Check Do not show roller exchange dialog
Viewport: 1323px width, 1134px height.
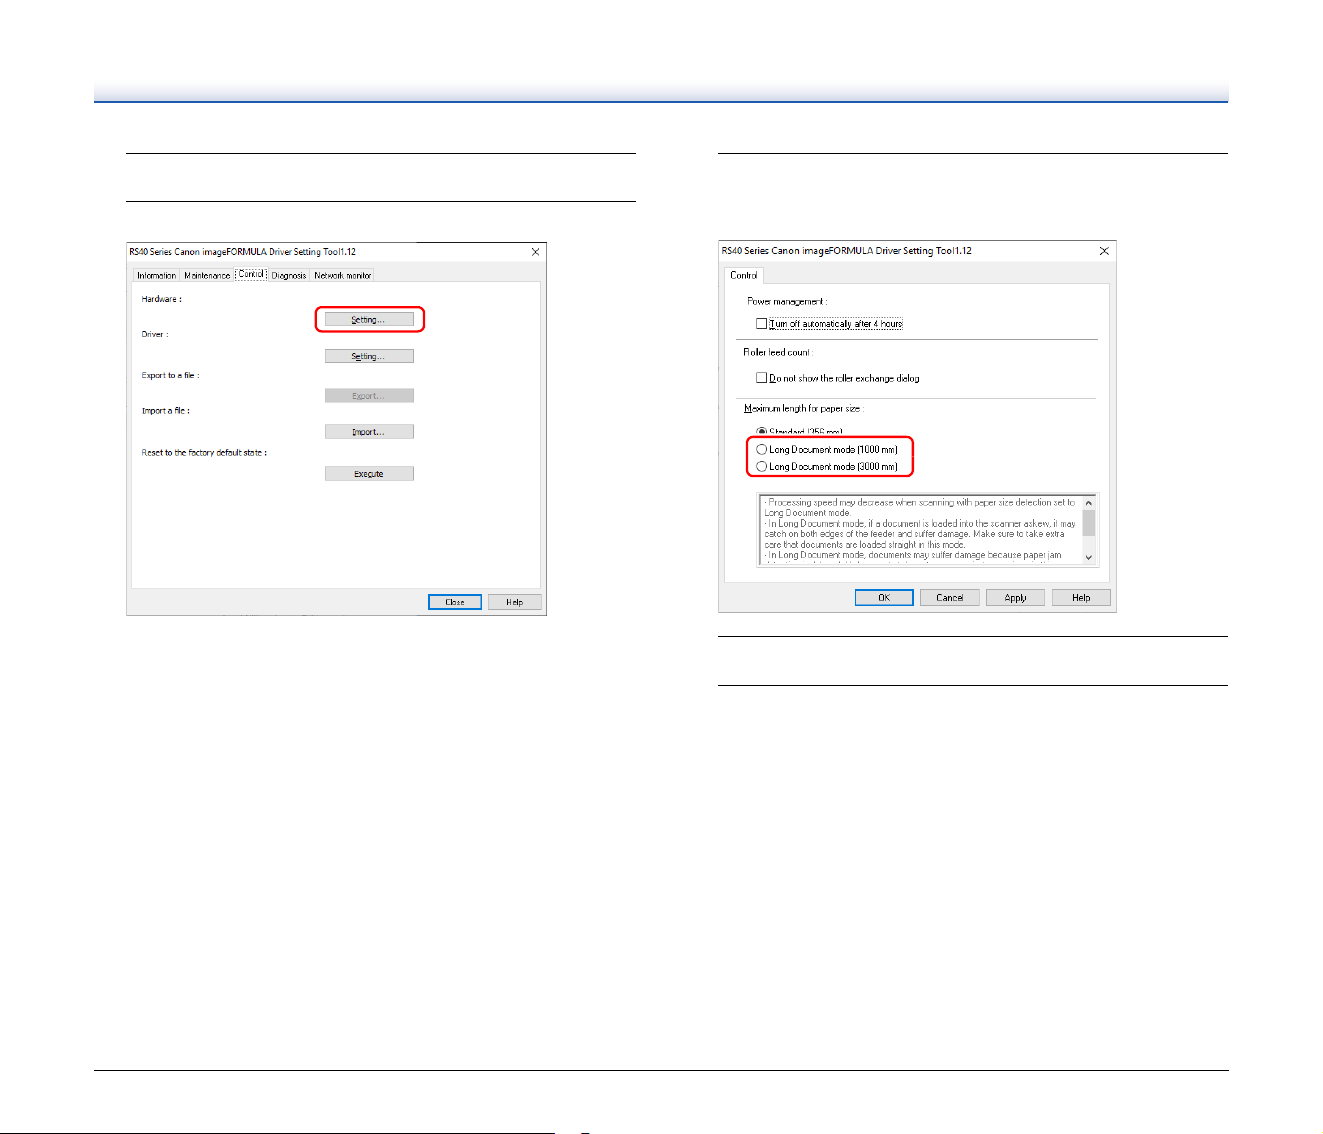[838, 378]
